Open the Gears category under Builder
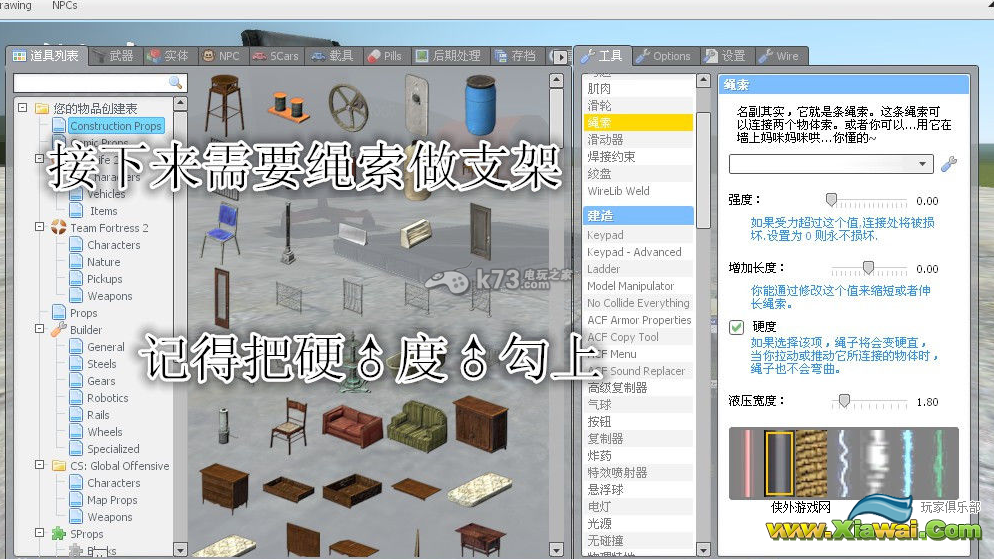The image size is (994, 559). pos(101,381)
